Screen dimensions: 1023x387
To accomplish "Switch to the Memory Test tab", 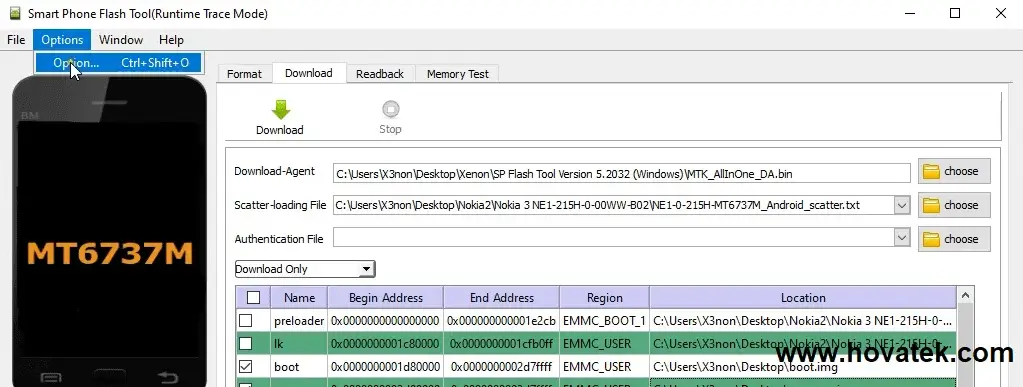I will [457, 74].
